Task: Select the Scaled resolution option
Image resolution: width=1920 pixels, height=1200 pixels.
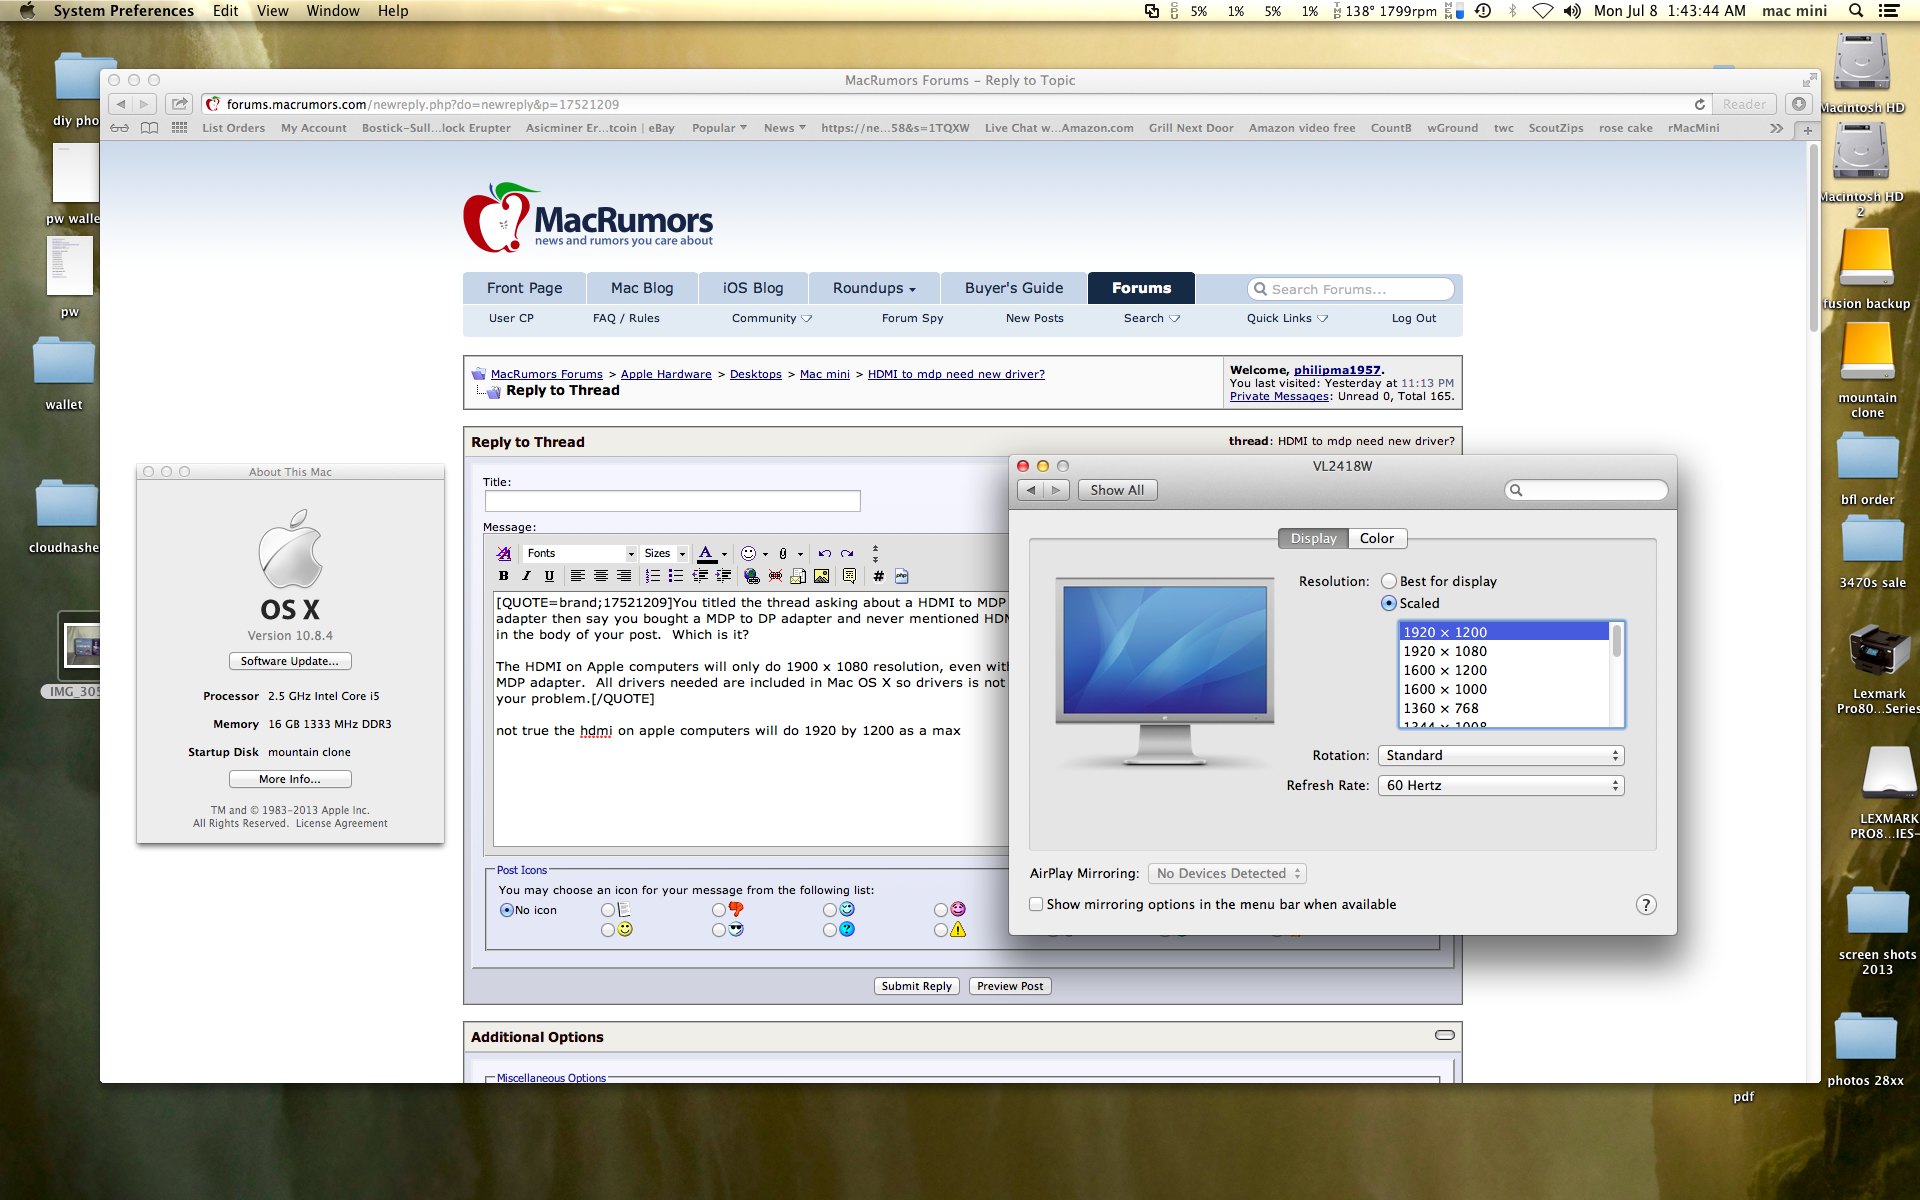Action: (1388, 603)
